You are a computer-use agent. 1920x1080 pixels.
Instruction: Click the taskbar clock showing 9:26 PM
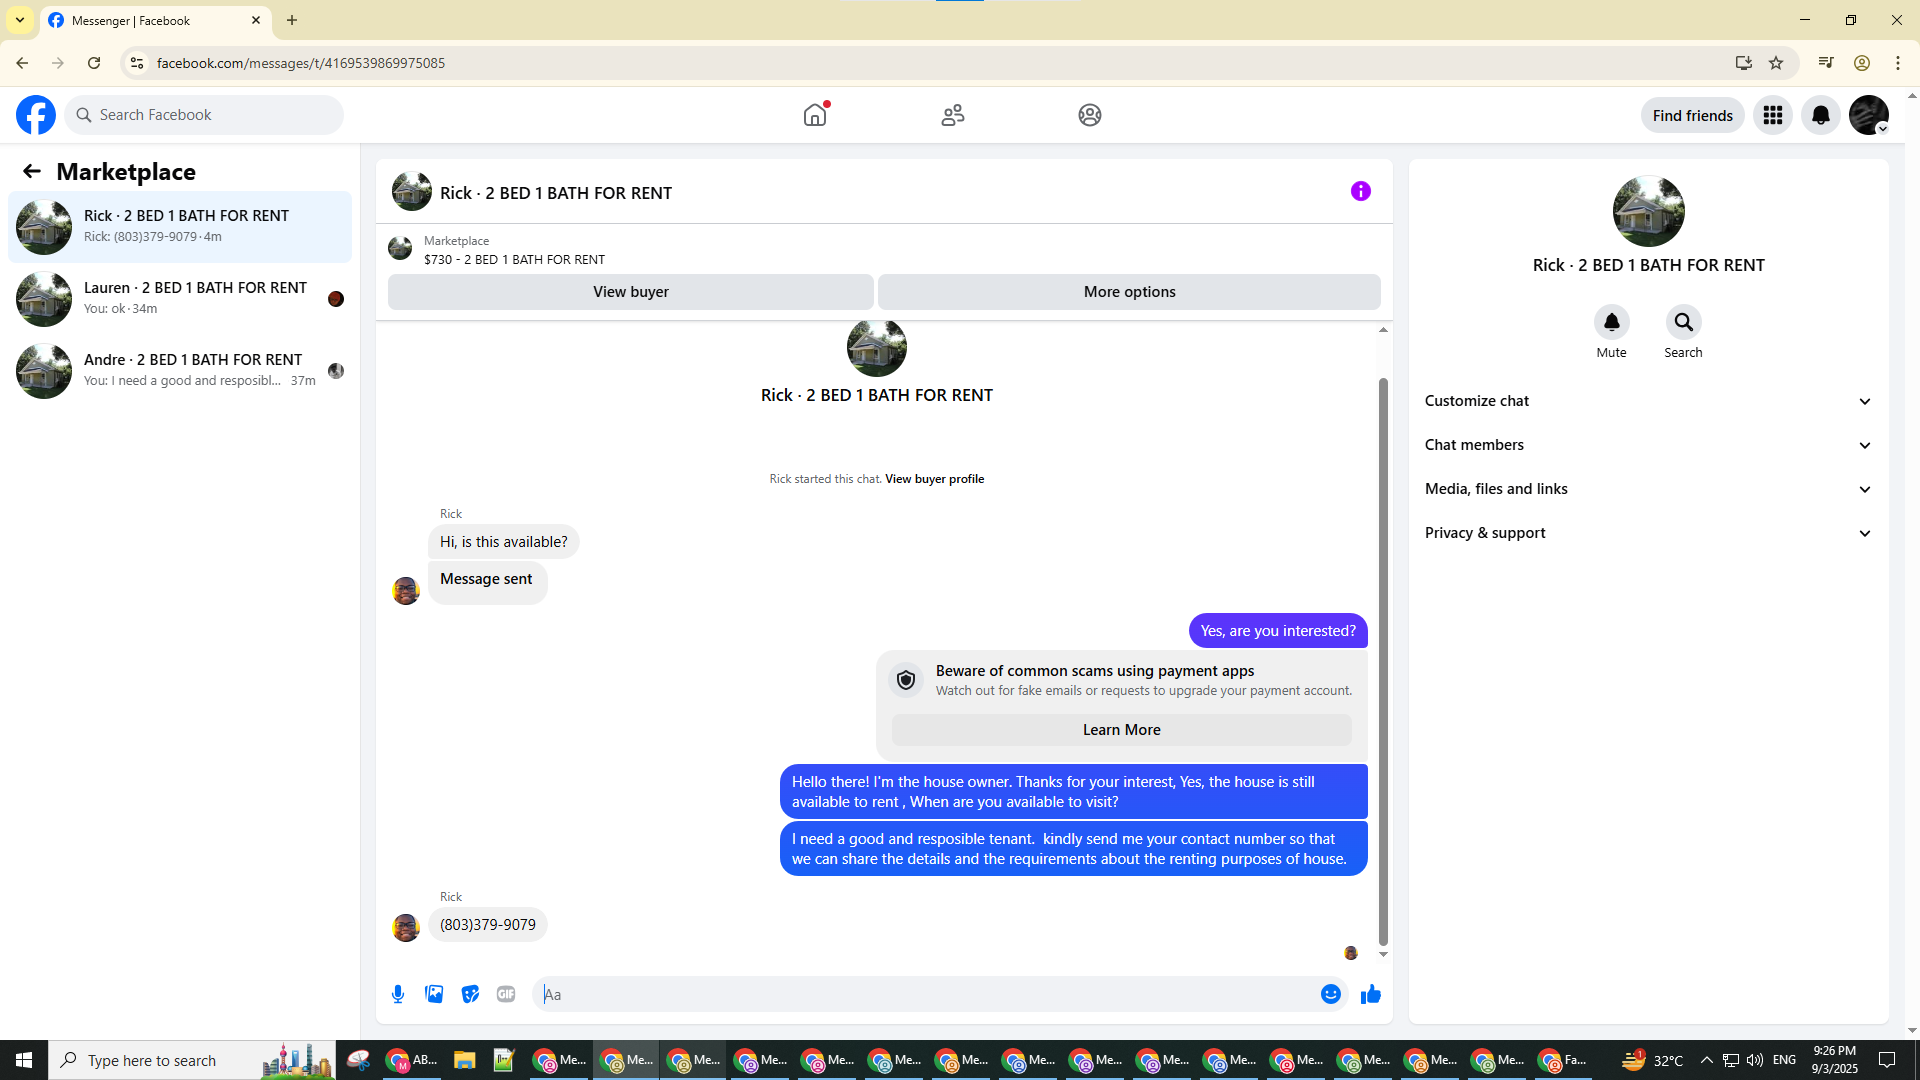coord(1834,1060)
